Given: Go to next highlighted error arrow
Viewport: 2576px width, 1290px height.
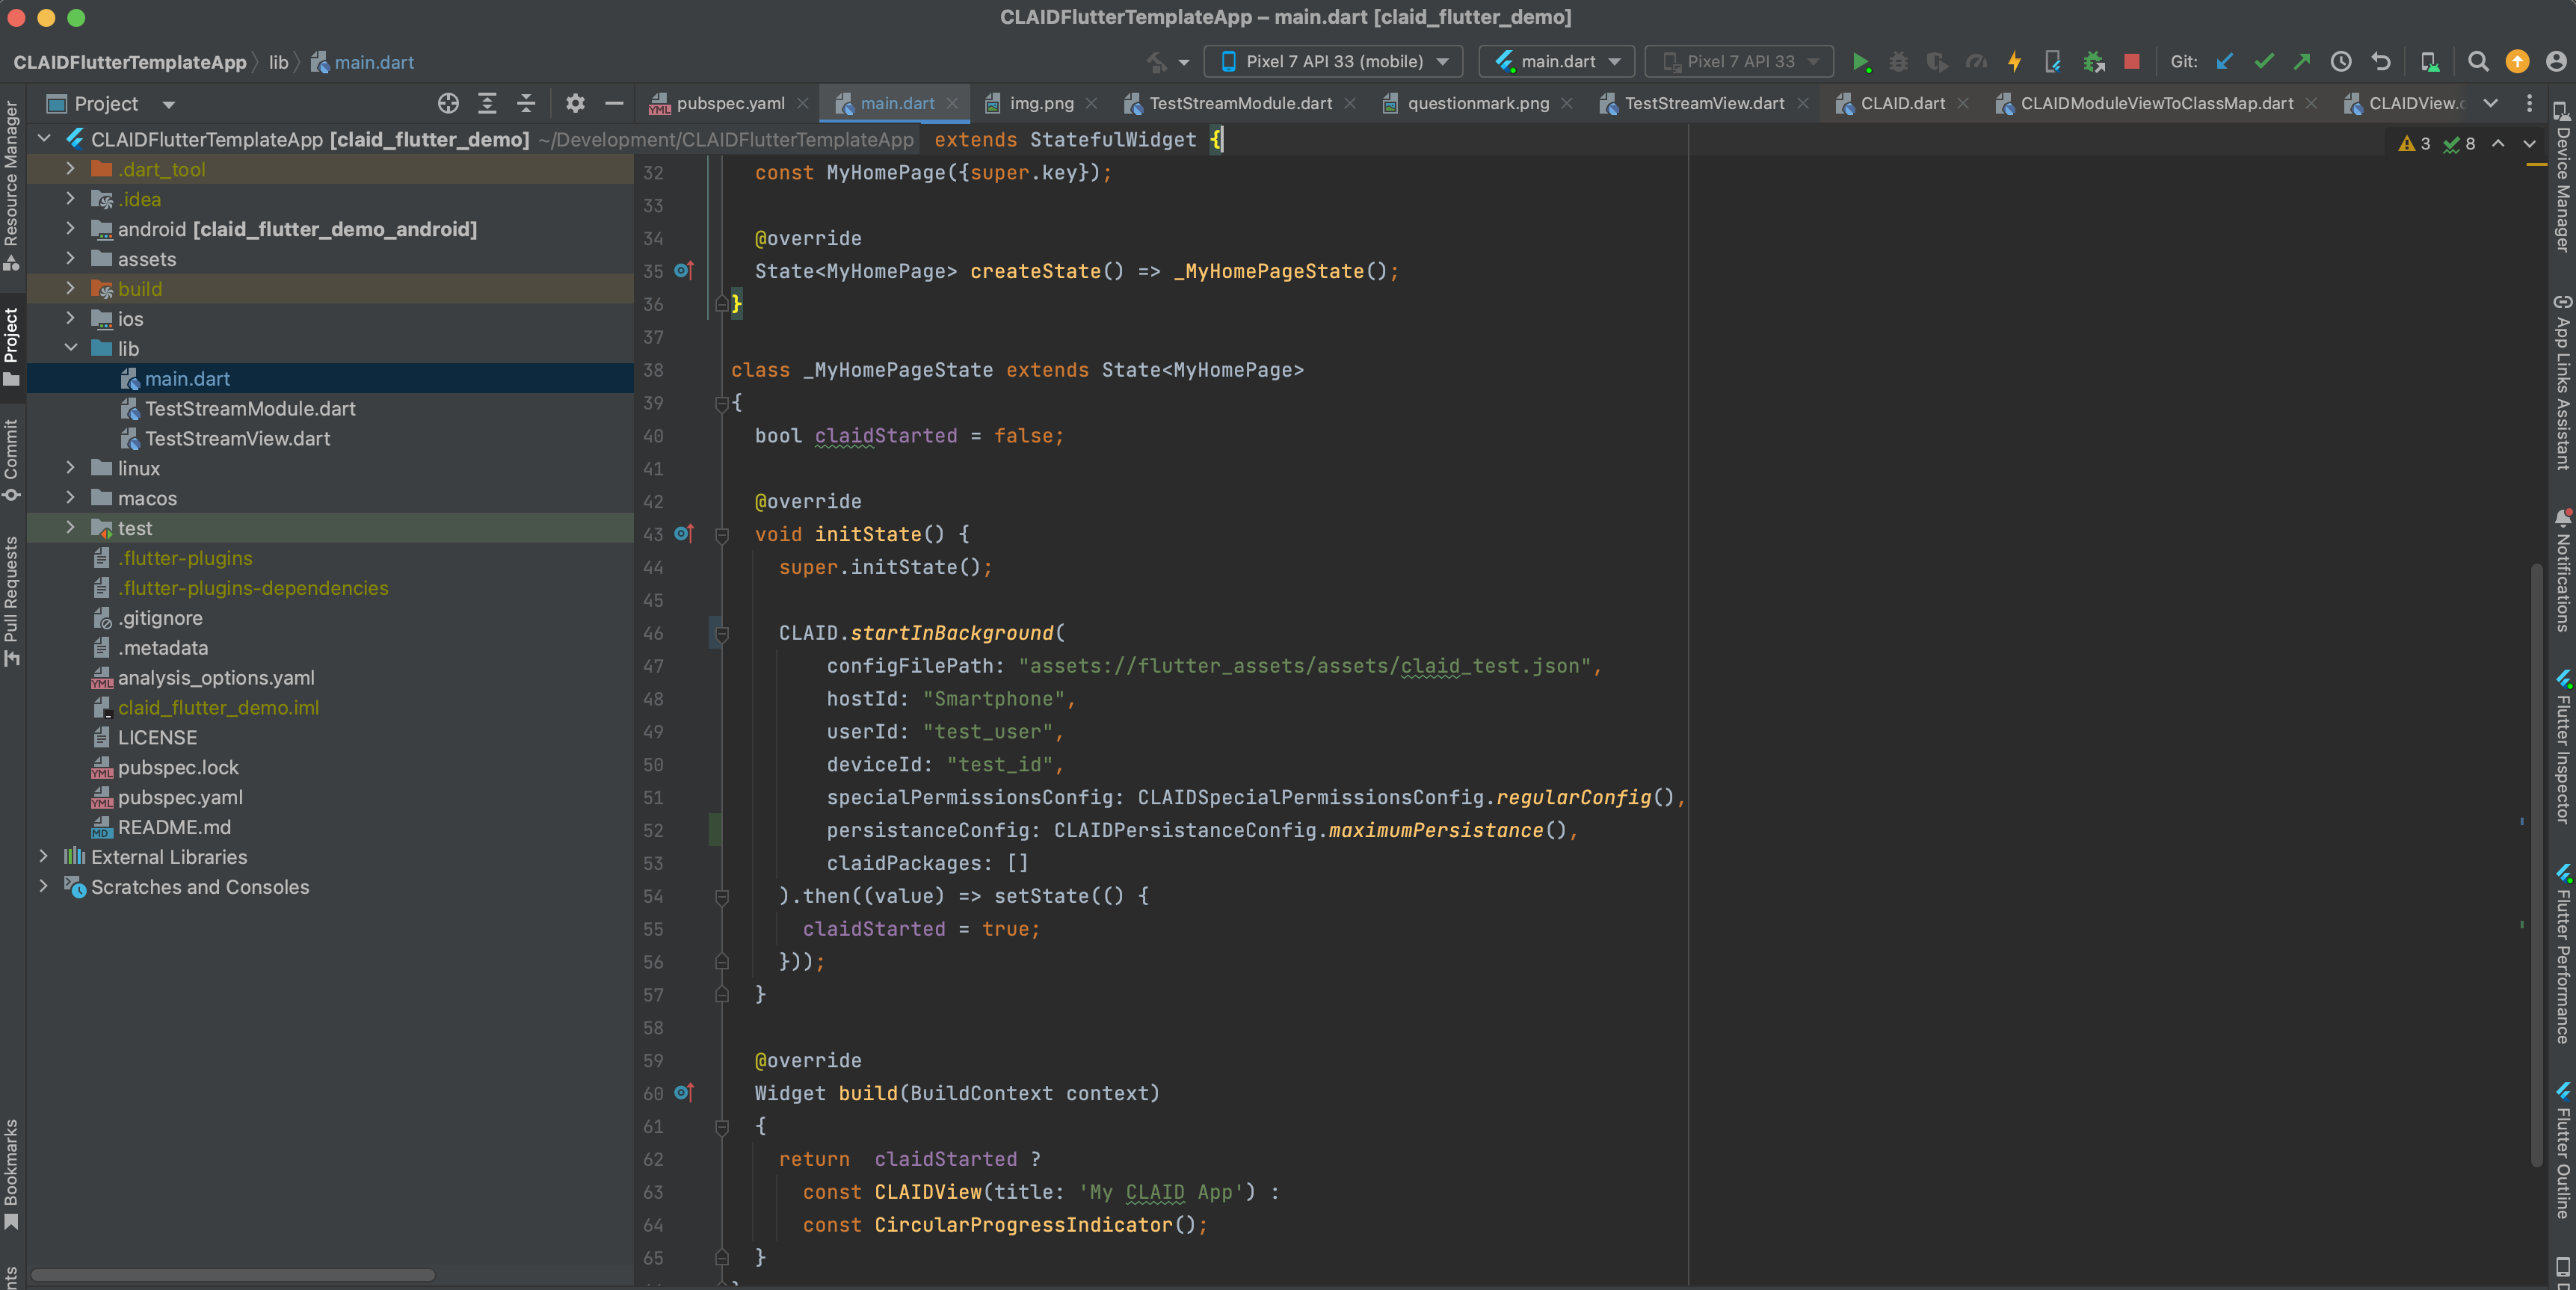Looking at the screenshot, I should [2530, 144].
